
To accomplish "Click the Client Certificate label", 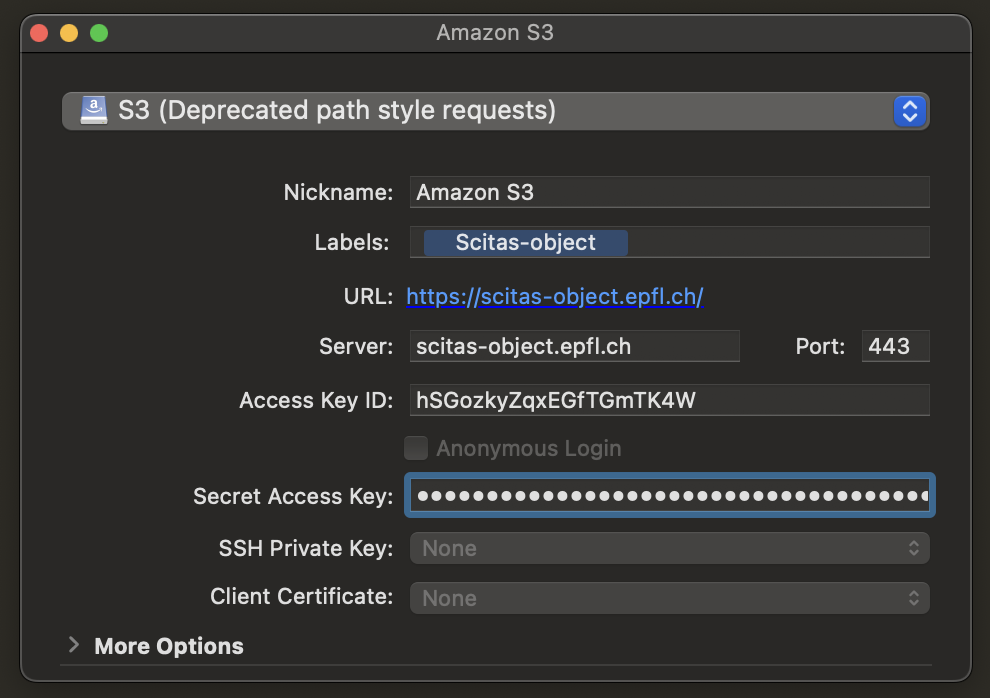I will pos(301,596).
